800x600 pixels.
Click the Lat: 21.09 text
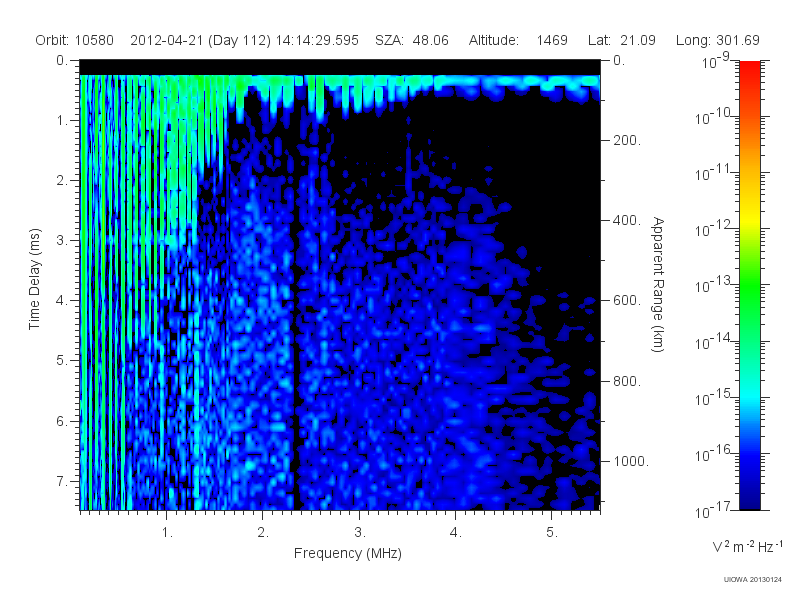pyautogui.click(x=621, y=40)
